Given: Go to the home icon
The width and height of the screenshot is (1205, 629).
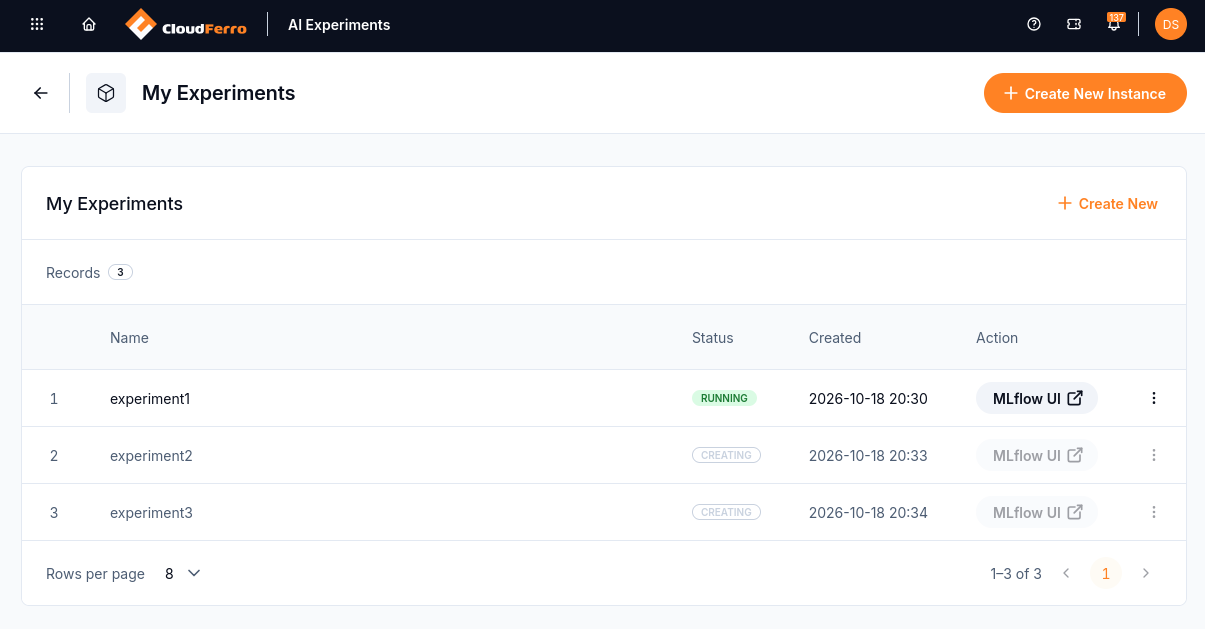Looking at the screenshot, I should point(89,25).
